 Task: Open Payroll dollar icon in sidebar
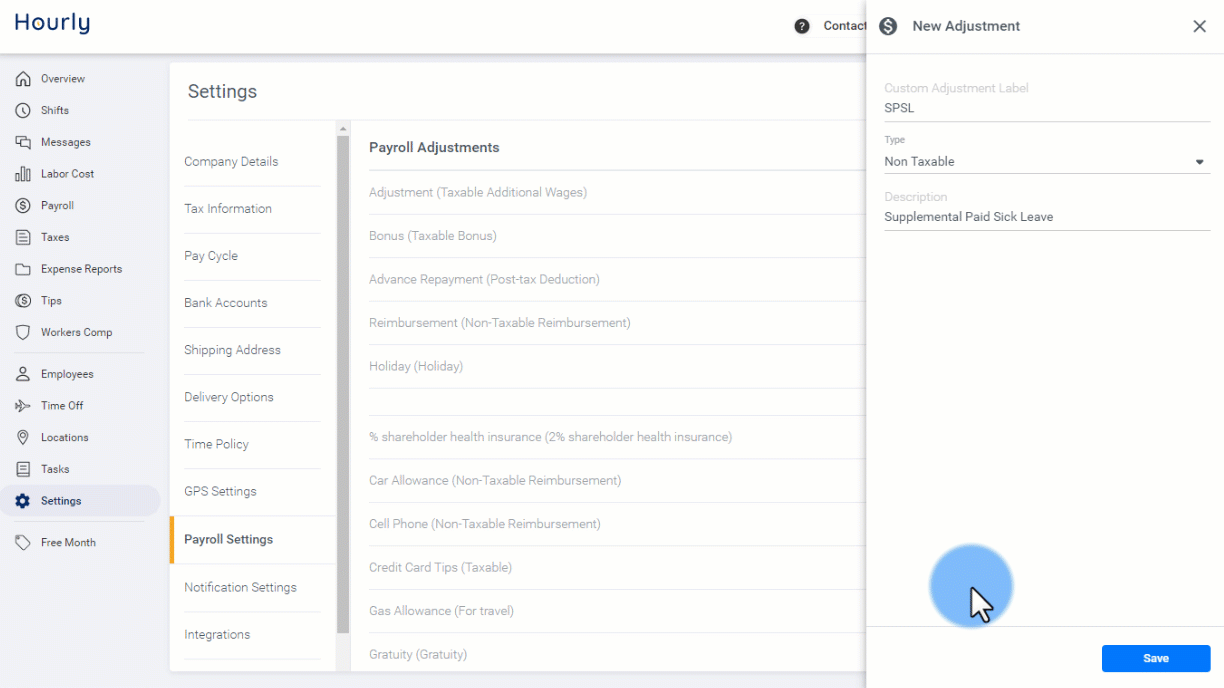pos(23,206)
